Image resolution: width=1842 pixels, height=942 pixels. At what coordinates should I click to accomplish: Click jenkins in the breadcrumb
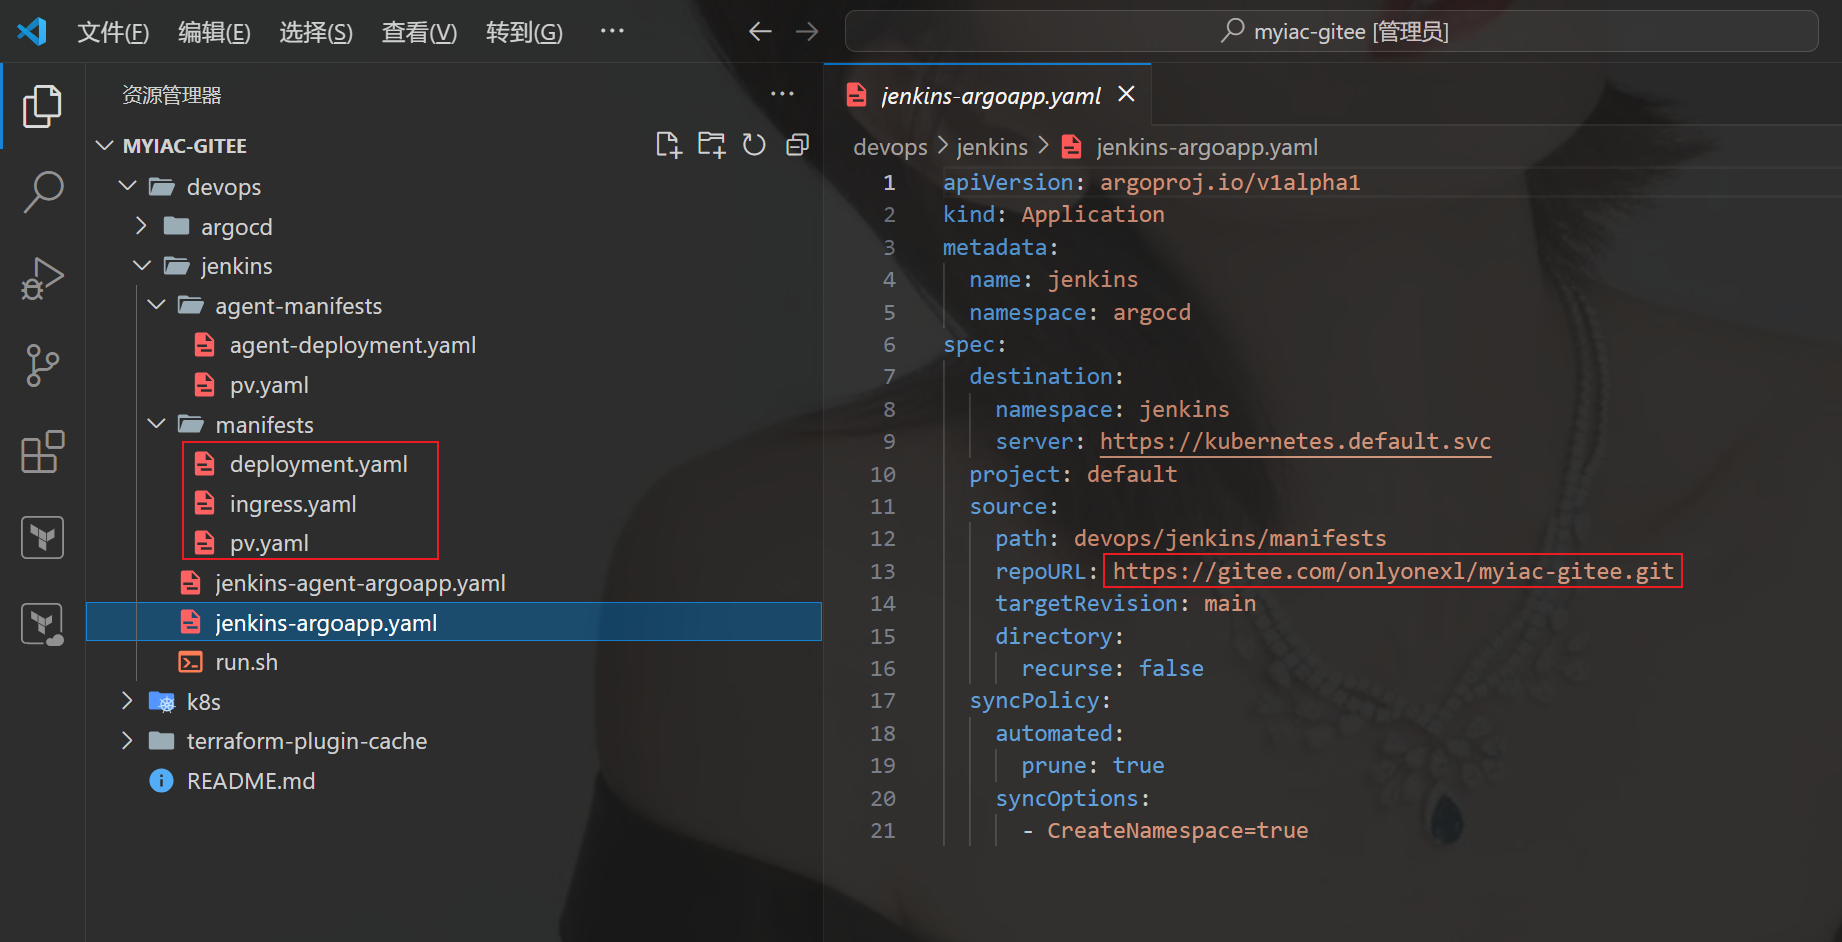pyautogui.click(x=992, y=147)
